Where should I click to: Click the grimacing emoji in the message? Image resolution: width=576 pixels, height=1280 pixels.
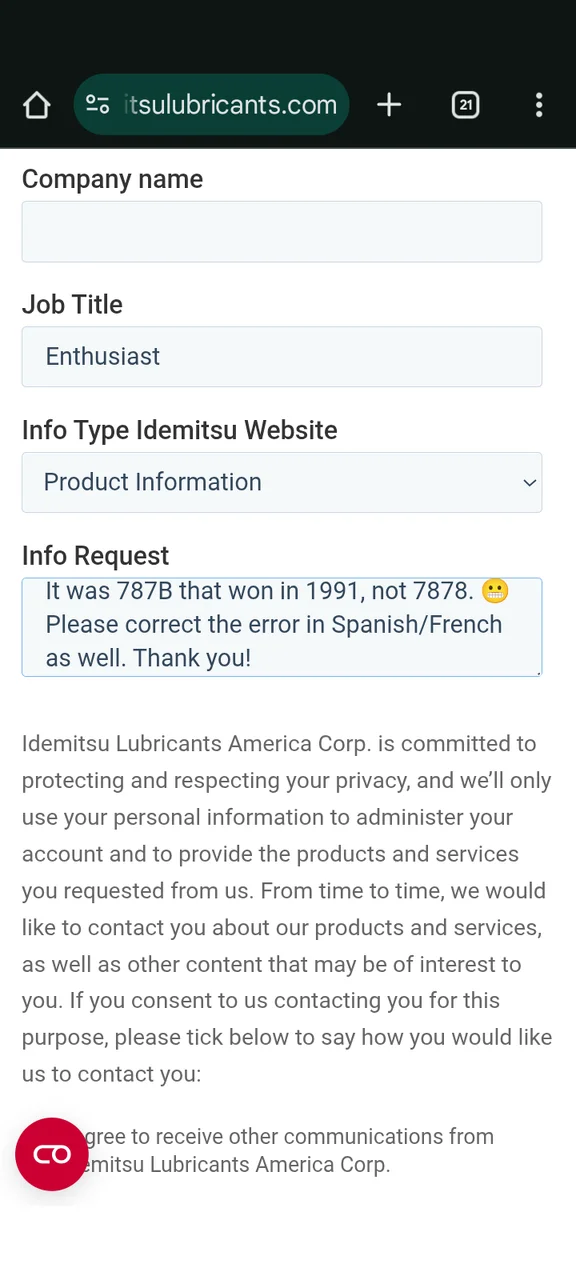pos(495,592)
